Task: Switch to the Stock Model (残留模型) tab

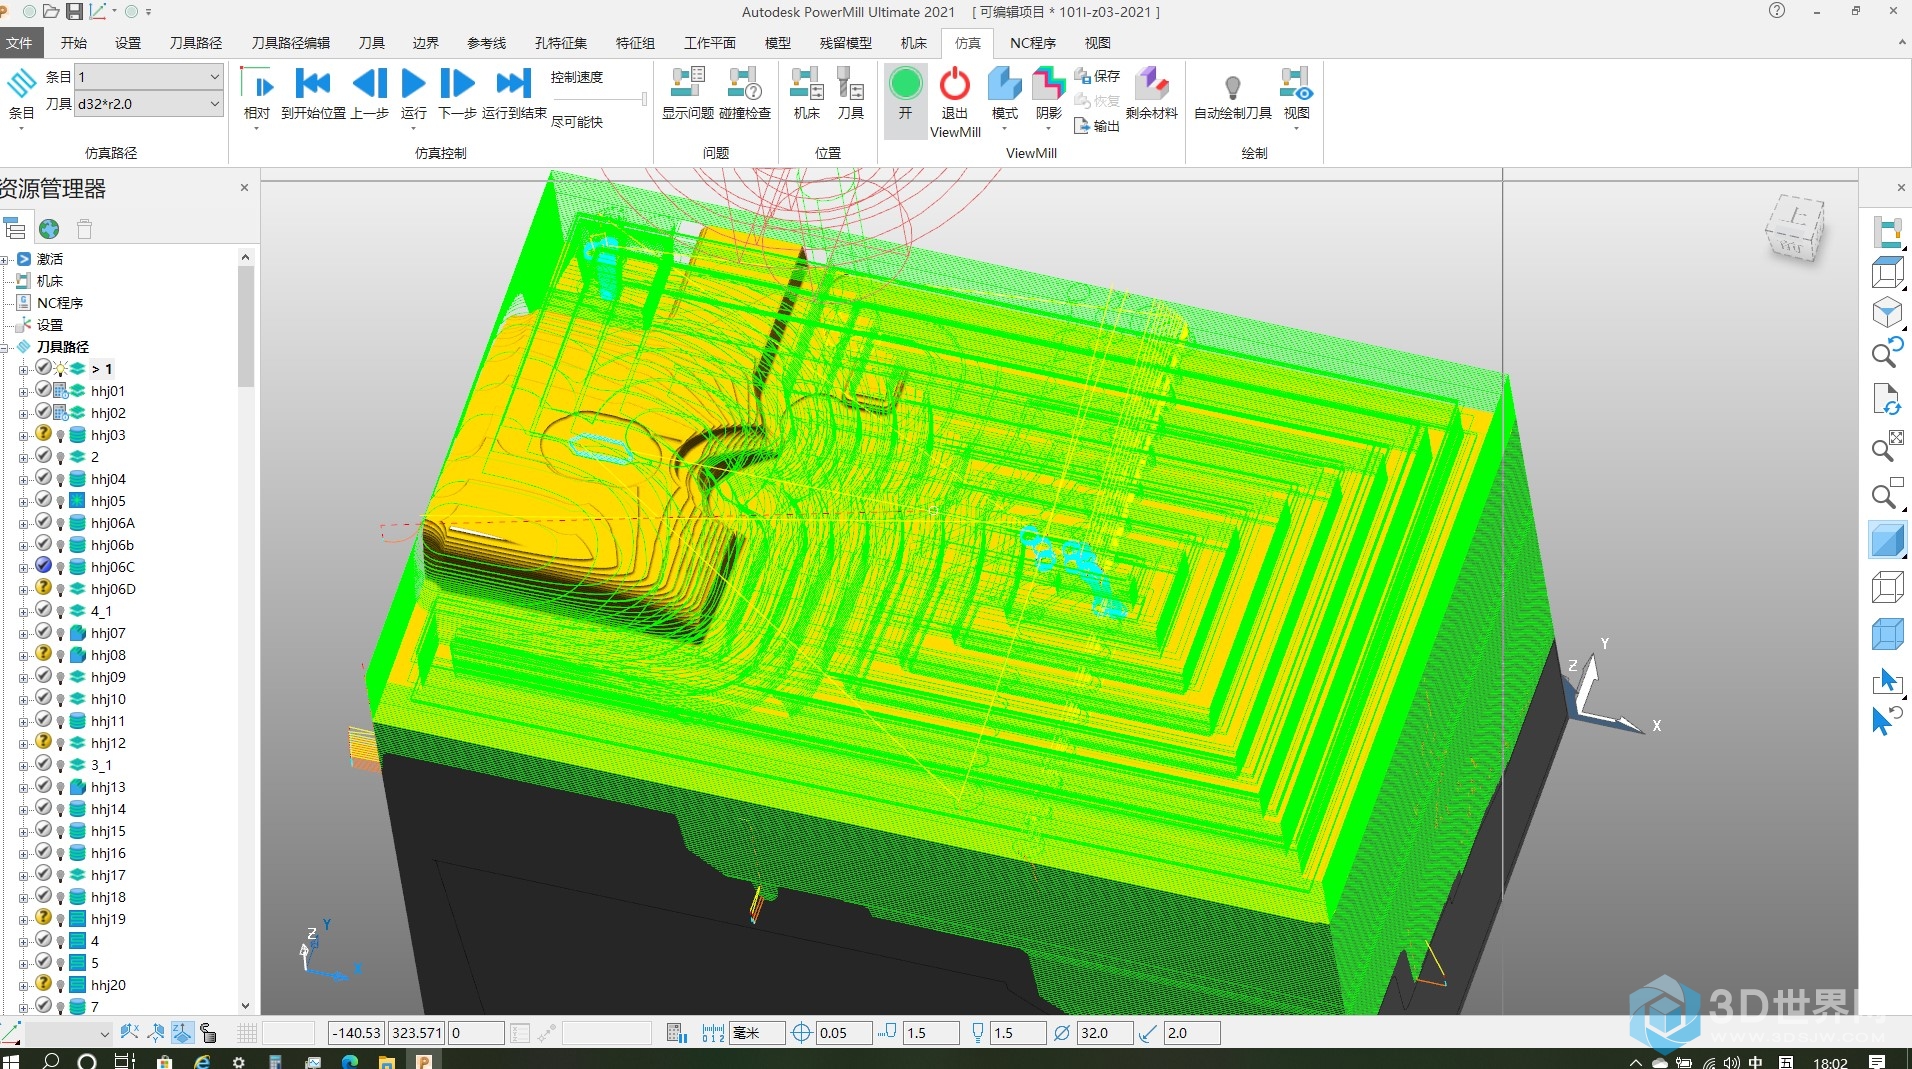Action: (846, 43)
